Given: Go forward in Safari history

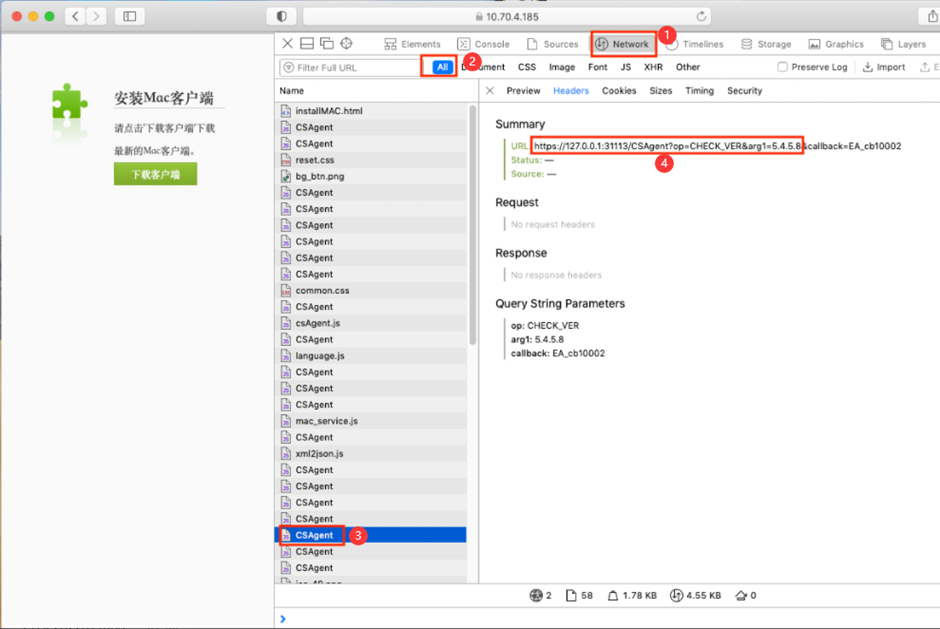Looking at the screenshot, I should tap(96, 16).
